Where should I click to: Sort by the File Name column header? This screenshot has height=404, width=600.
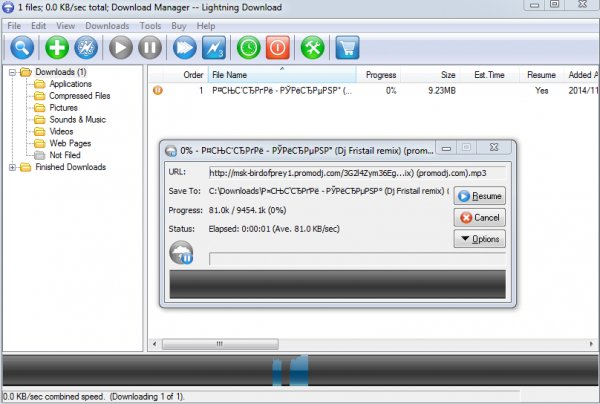click(x=282, y=75)
